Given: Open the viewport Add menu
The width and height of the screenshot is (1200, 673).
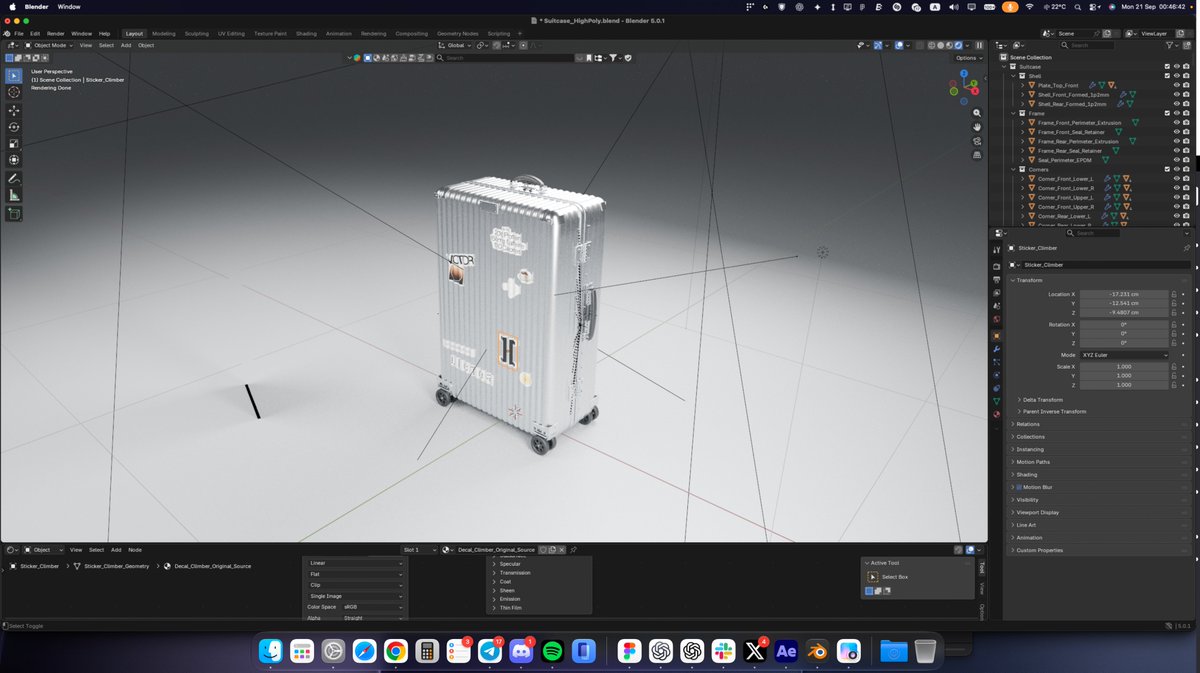Looking at the screenshot, I should [126, 45].
